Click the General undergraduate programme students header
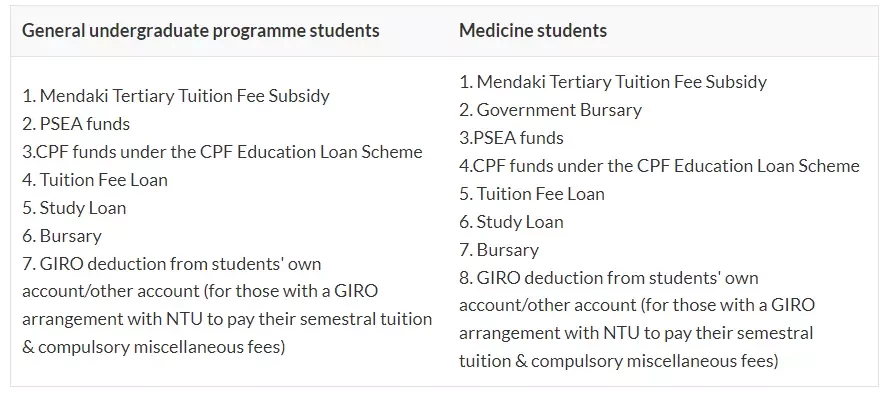 pos(201,30)
